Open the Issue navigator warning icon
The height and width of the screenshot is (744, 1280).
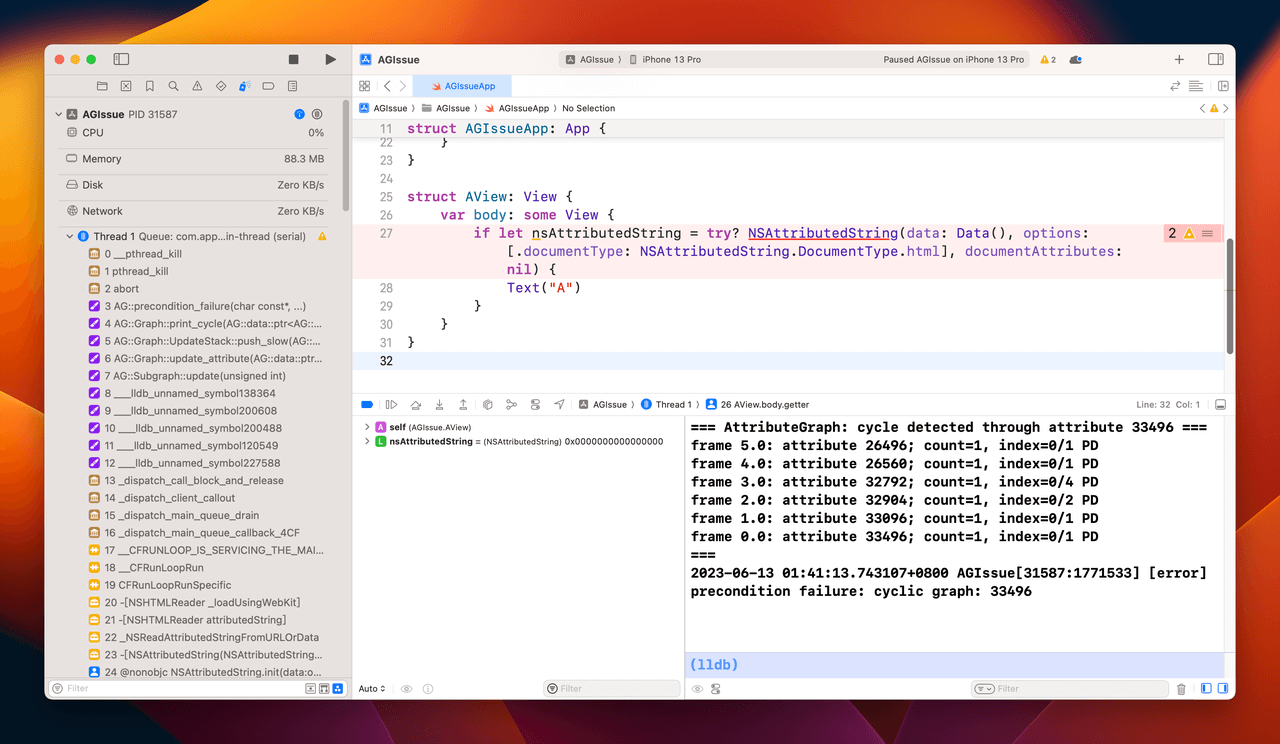(x=197, y=86)
